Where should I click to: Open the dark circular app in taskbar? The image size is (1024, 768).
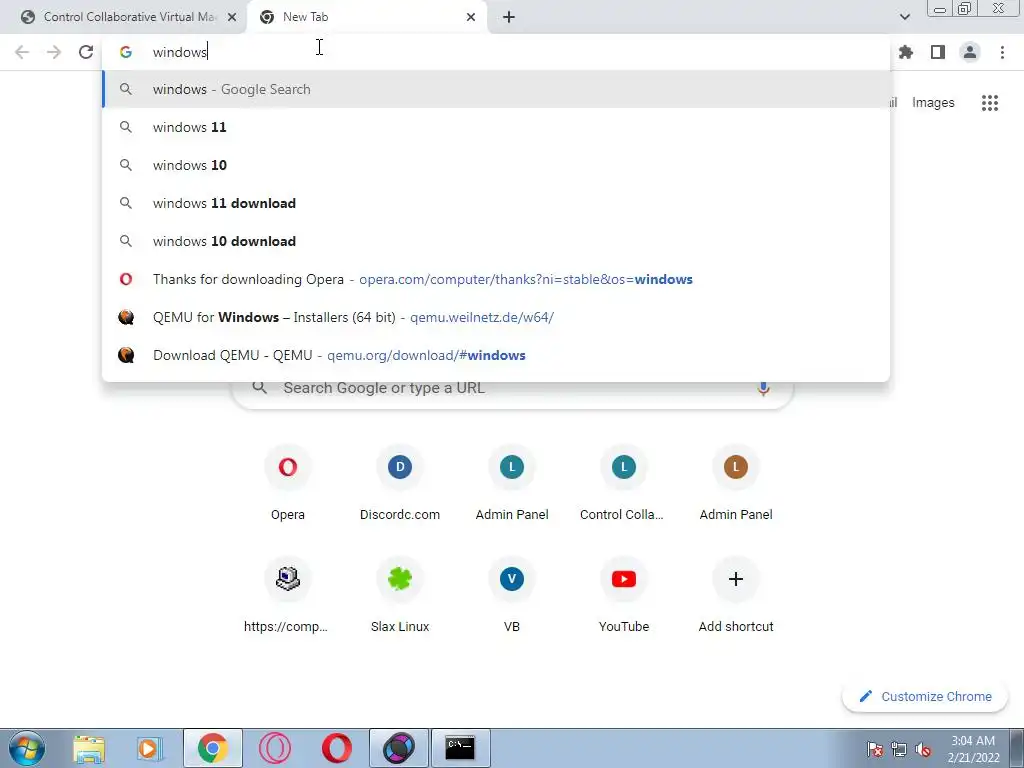pos(399,748)
